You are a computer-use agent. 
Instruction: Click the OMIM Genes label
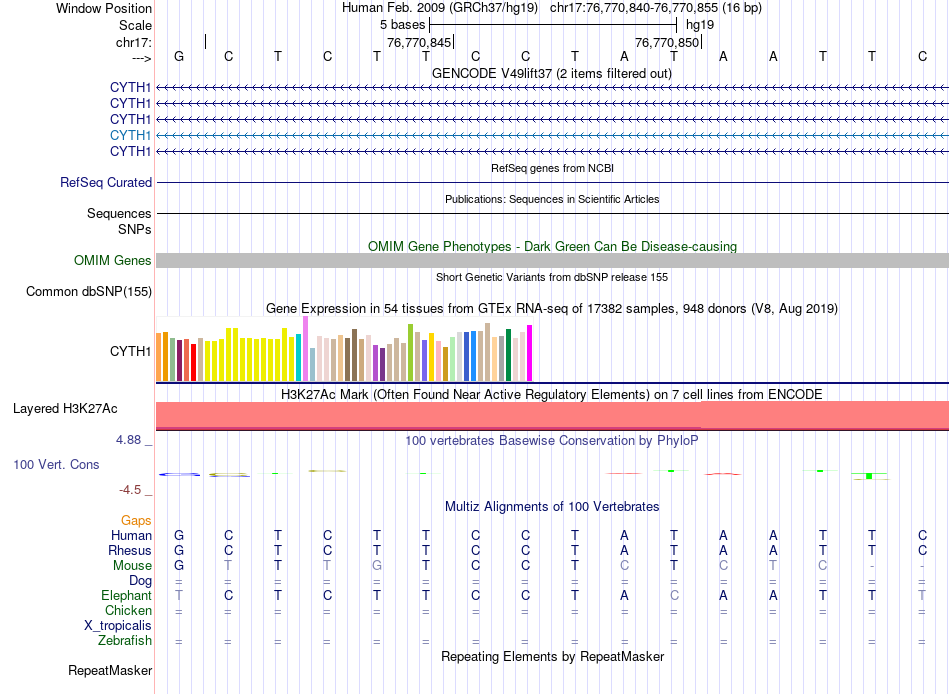113,261
